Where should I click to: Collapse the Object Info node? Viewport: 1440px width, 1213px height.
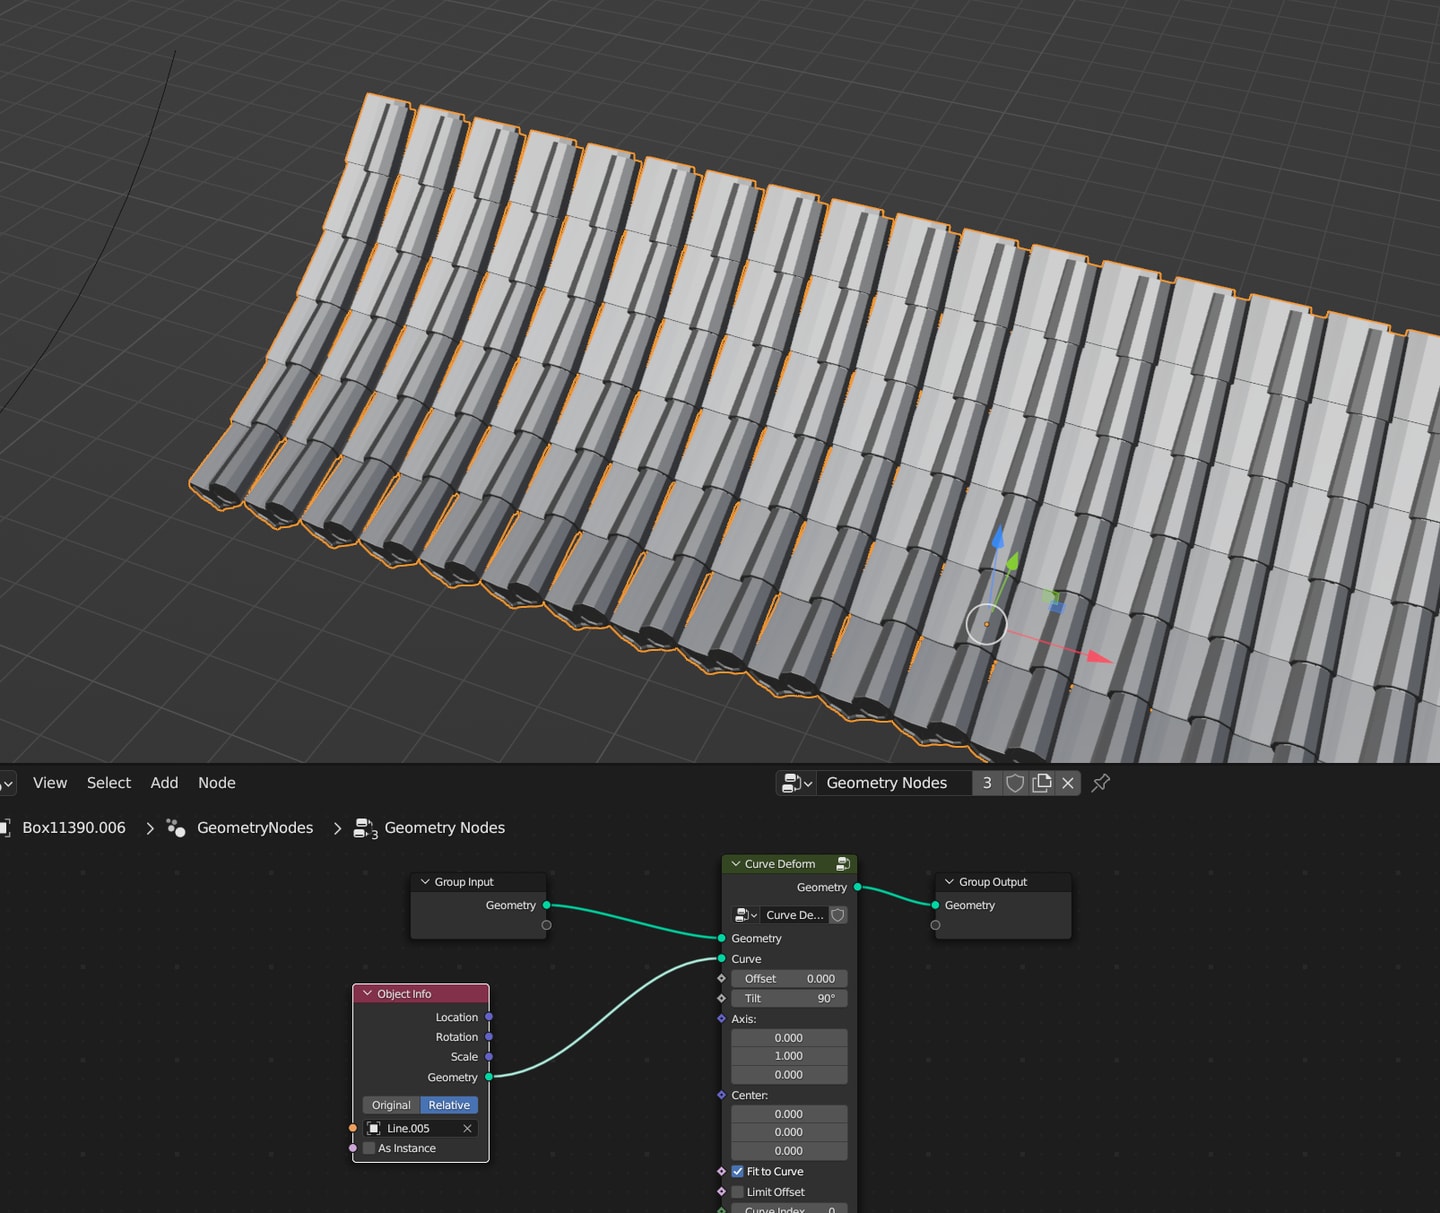(x=367, y=994)
